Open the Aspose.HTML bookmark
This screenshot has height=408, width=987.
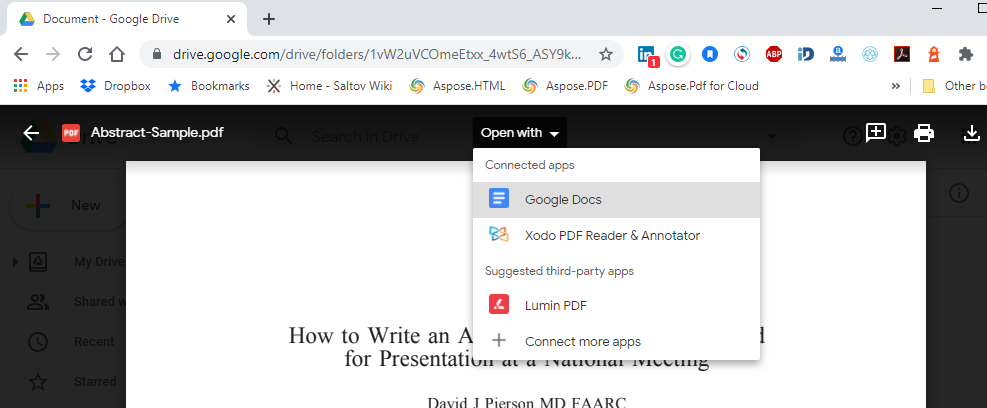point(458,86)
